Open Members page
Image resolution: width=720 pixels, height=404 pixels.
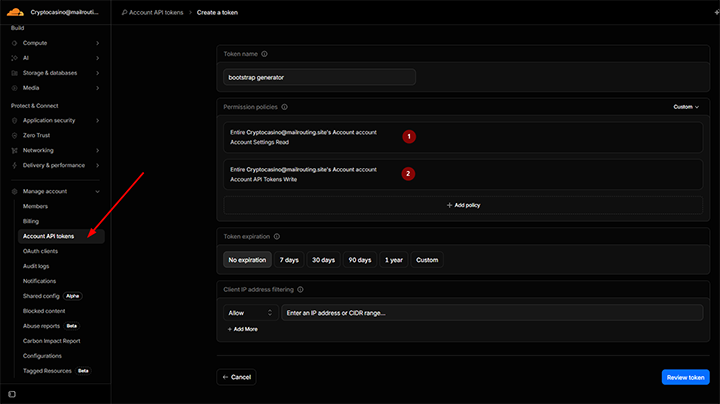pos(35,207)
